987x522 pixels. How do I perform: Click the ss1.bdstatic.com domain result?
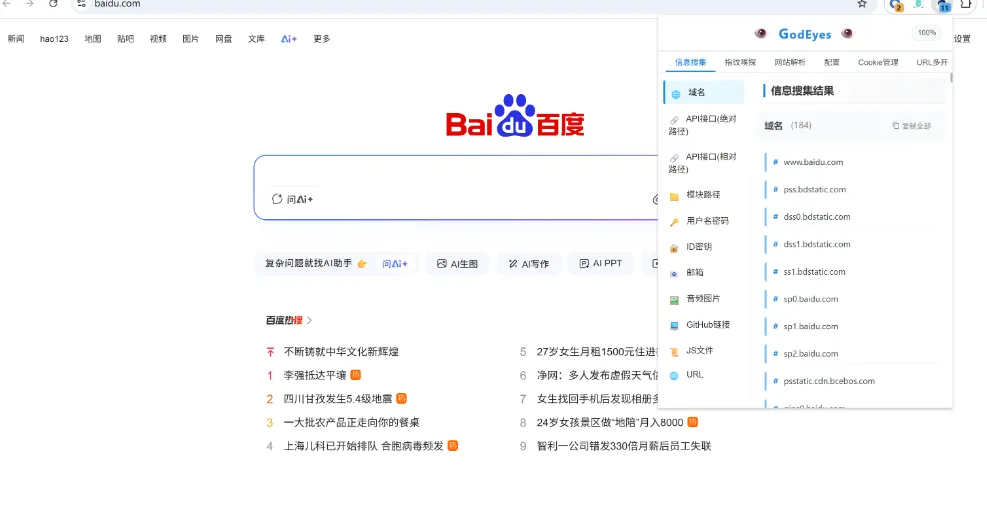click(x=814, y=272)
